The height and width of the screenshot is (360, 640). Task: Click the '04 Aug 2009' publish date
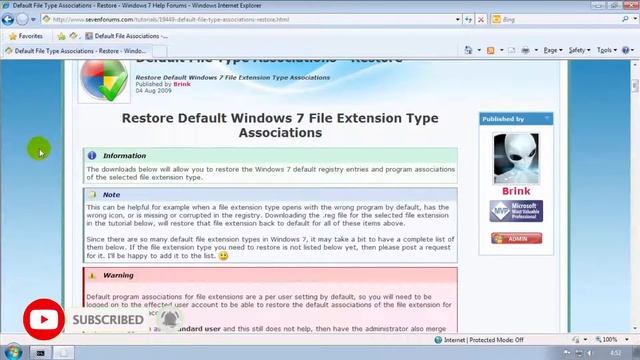153,91
